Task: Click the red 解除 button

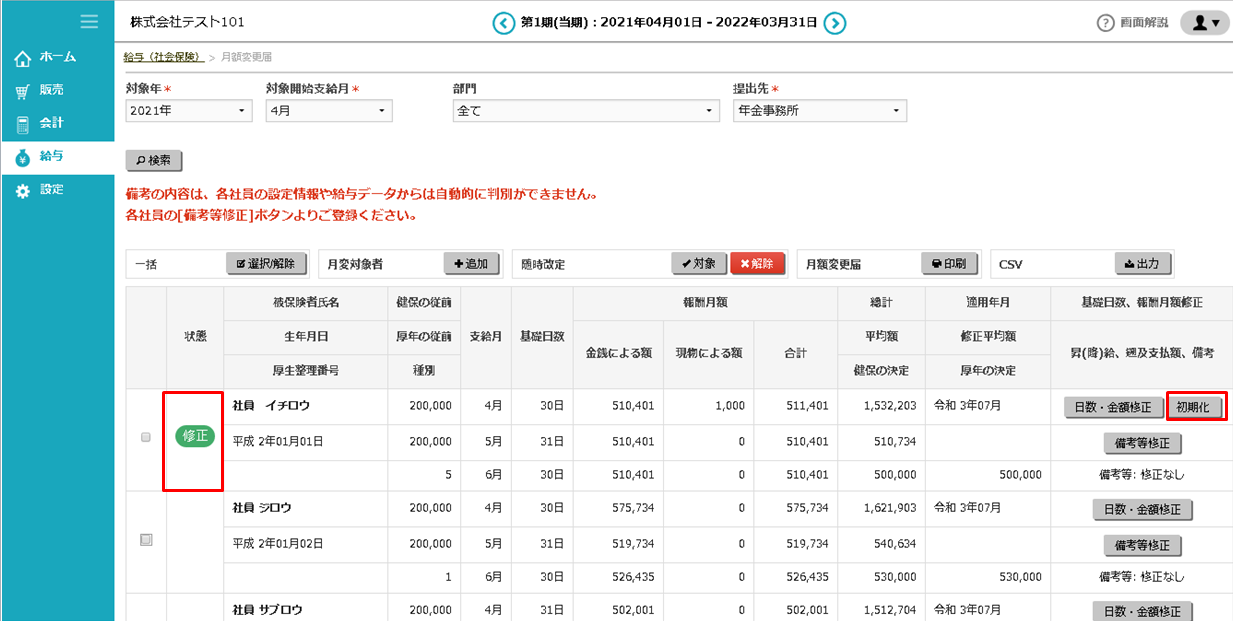Action: coord(757,264)
